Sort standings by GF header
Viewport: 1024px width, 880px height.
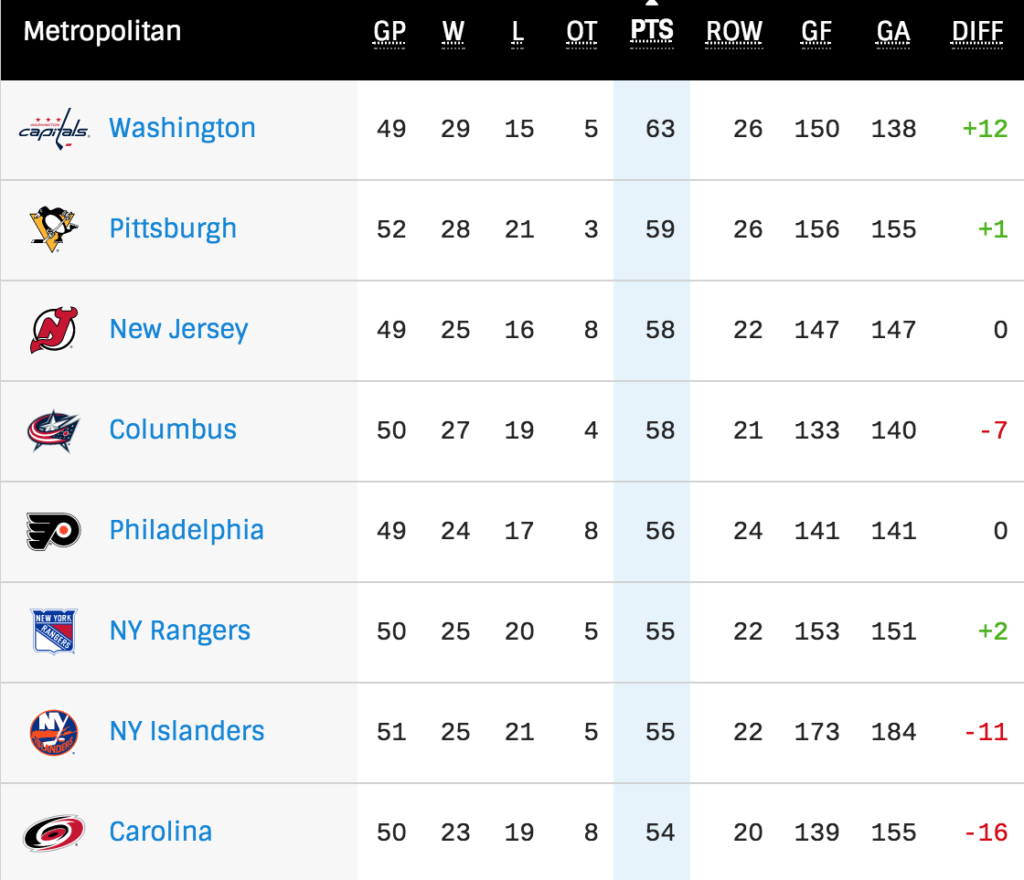817,32
